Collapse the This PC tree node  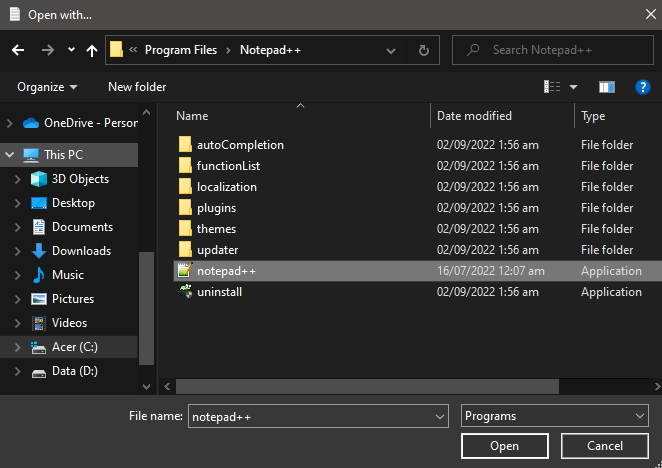tap(10, 155)
